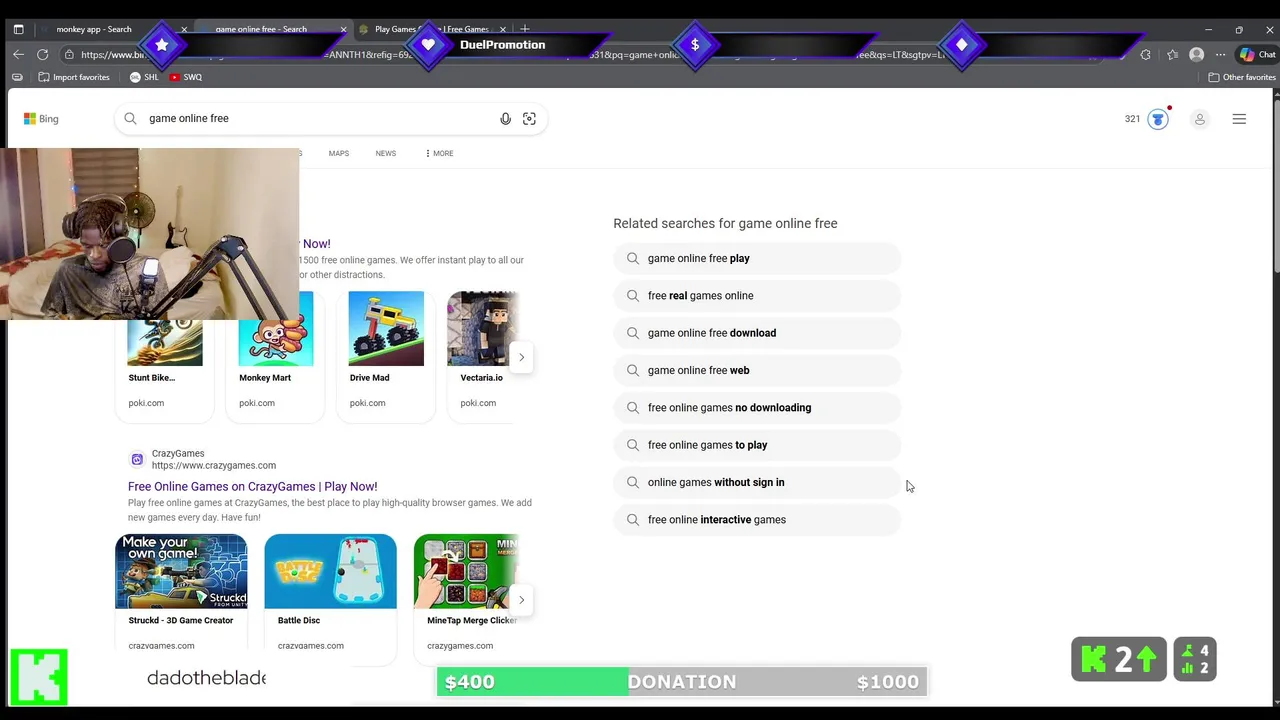Click the Monkey Mart title text
Screen dimensions: 1280x720
[x=265, y=378]
